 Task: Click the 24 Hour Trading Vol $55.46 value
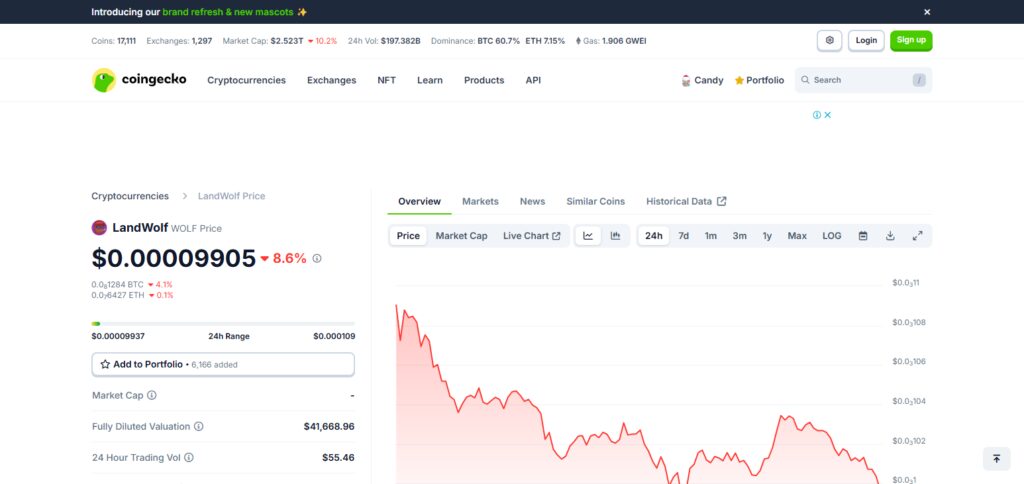[338, 458]
